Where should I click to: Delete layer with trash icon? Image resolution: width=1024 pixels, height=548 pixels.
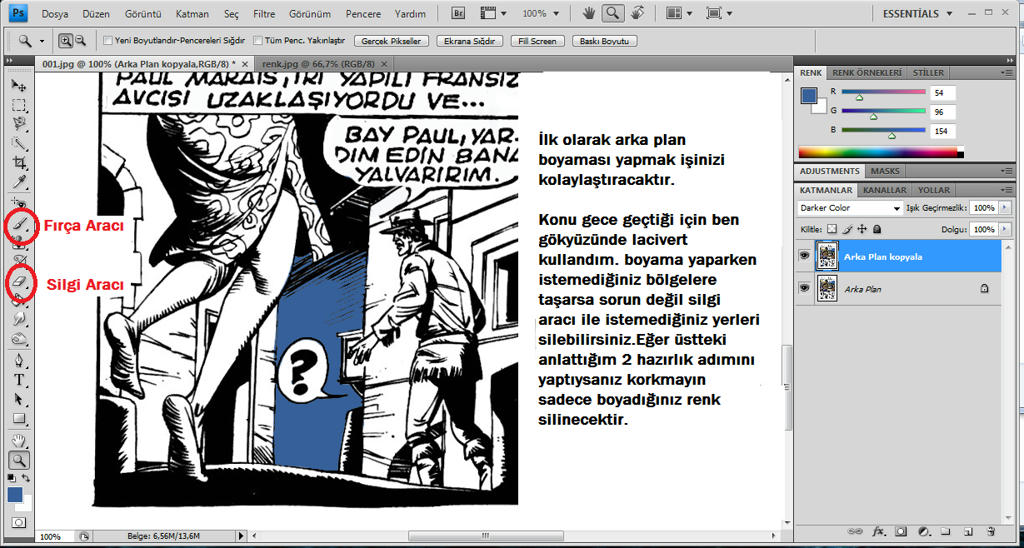pos(991,531)
